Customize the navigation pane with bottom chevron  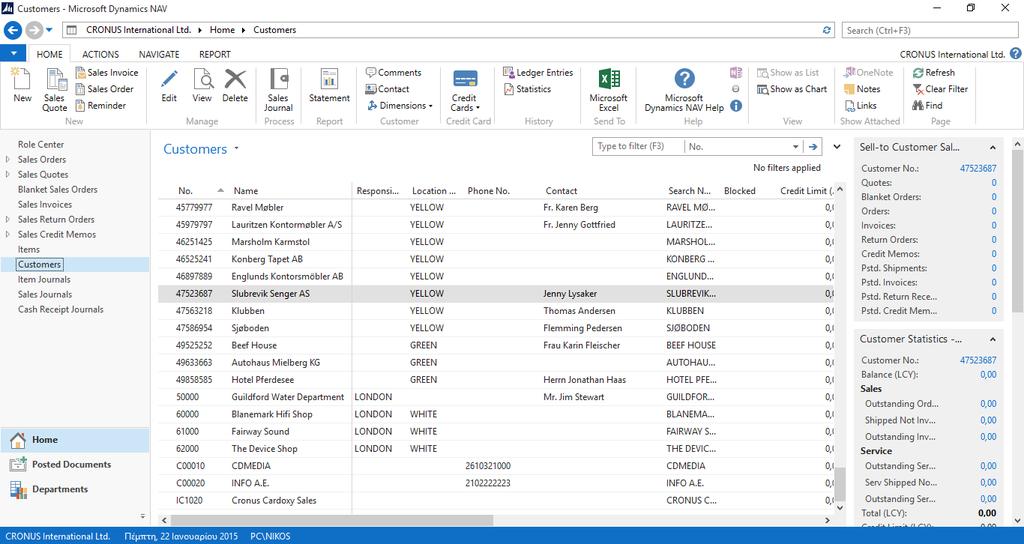(142, 516)
